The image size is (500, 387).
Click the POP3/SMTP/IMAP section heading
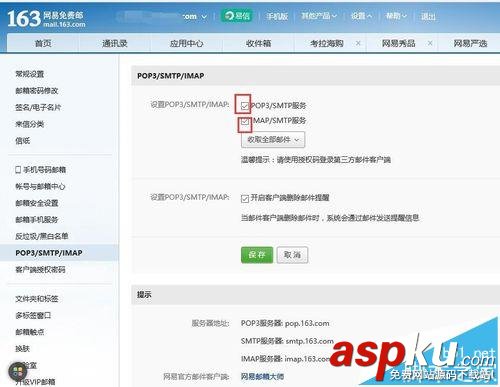[171, 76]
